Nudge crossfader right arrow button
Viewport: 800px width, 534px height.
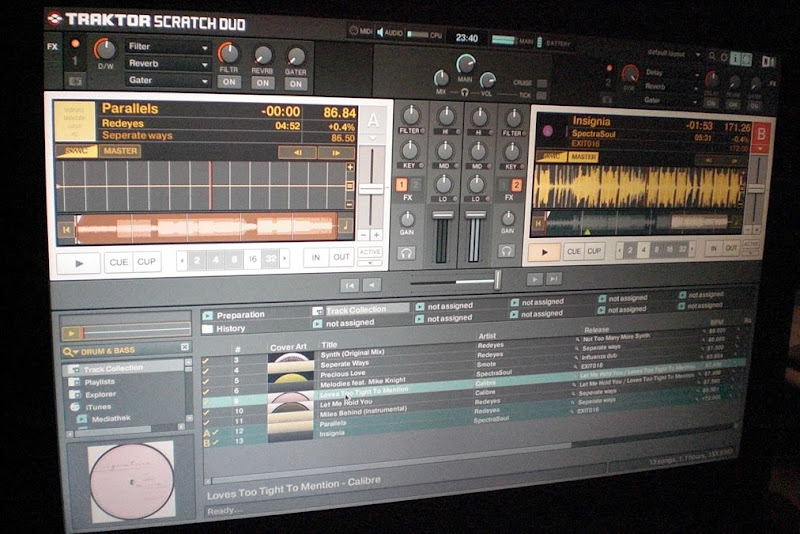coord(534,279)
